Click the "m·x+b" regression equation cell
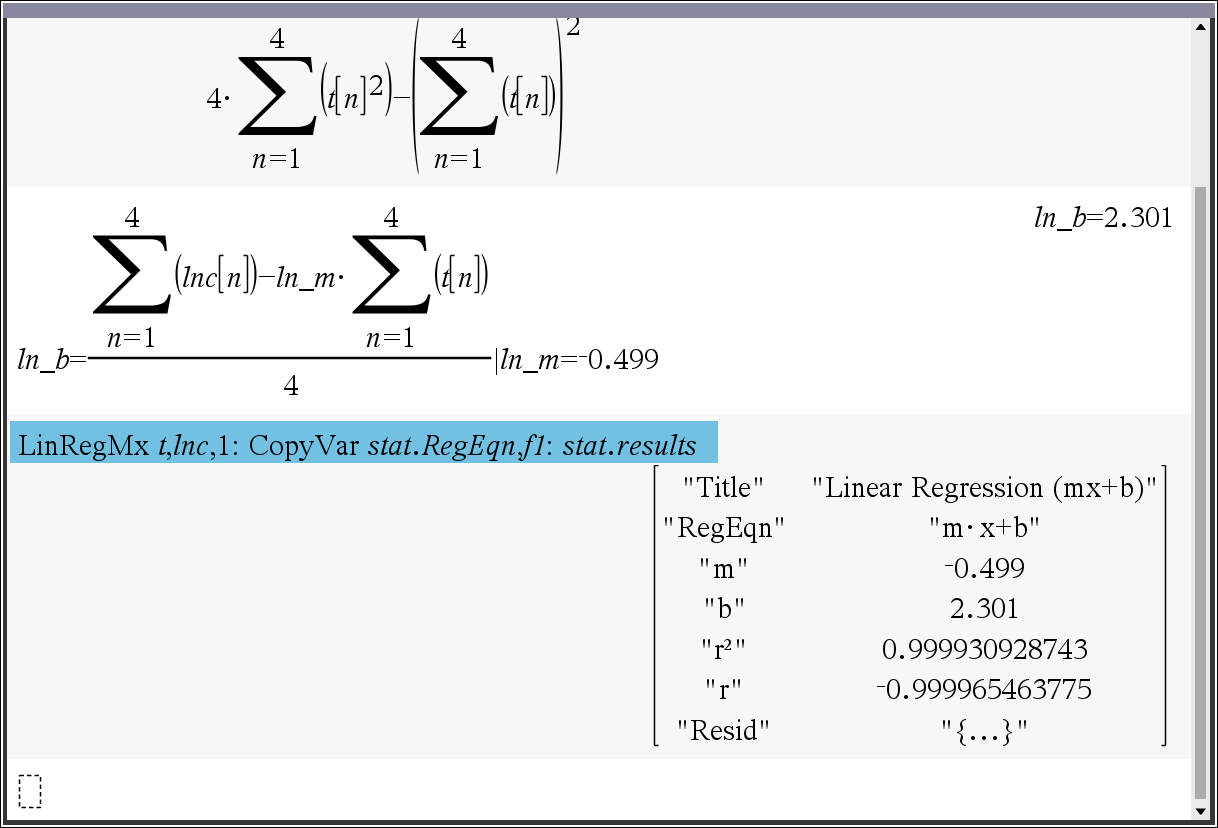The width and height of the screenshot is (1218, 828). 984,528
